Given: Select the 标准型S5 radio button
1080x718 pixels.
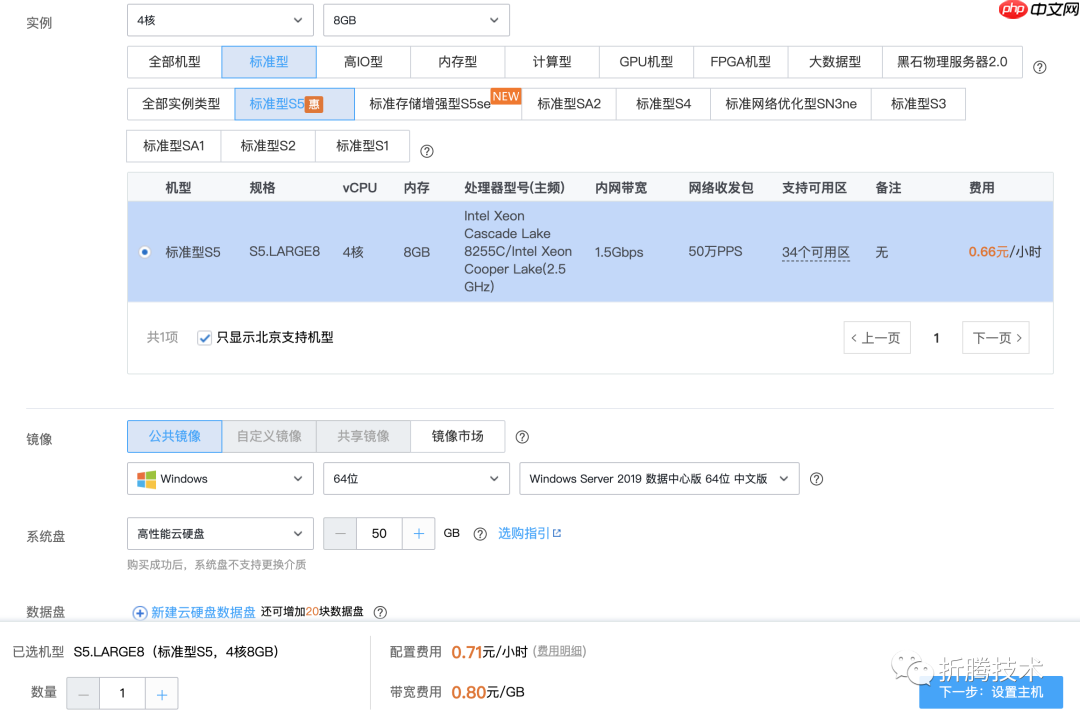Looking at the screenshot, I should 145,252.
